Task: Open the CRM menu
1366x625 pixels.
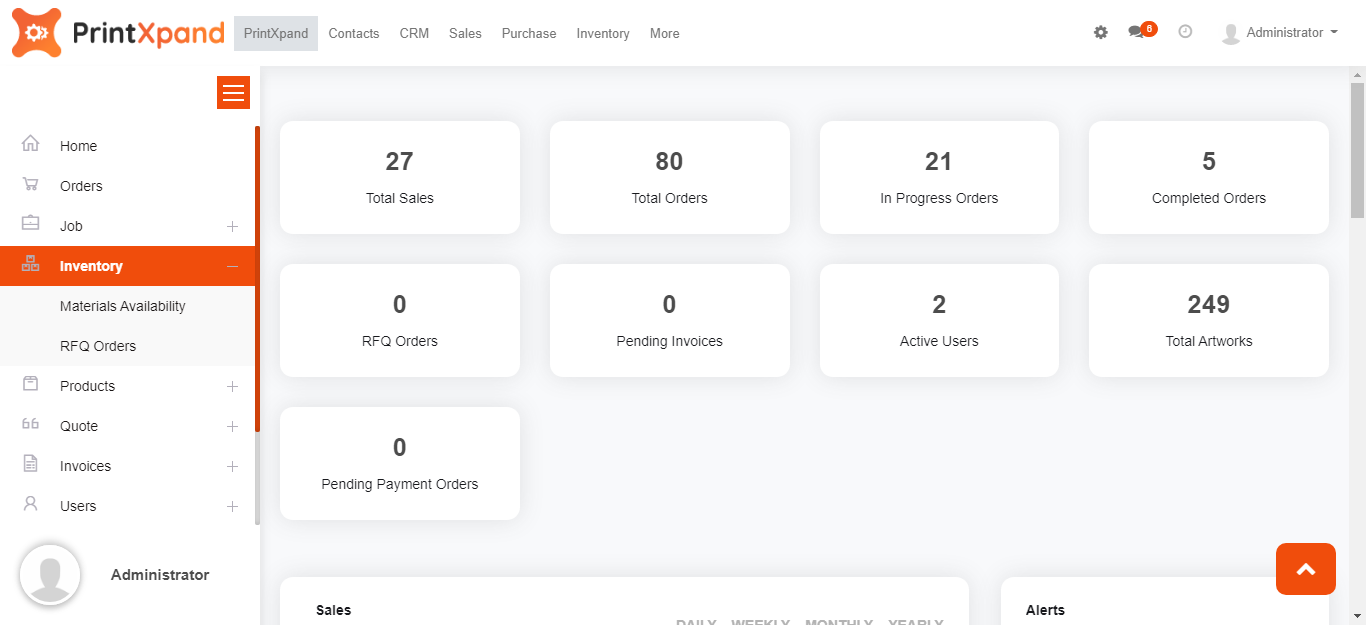Action: coord(414,33)
